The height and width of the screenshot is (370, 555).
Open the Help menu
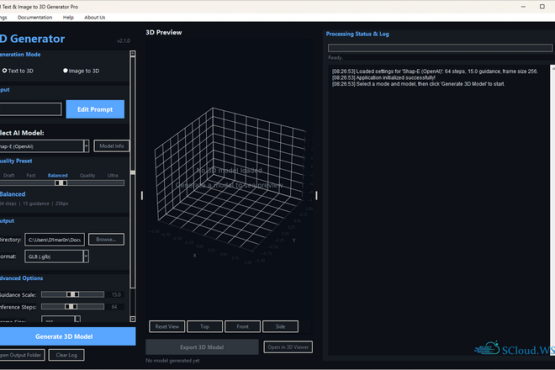point(68,17)
